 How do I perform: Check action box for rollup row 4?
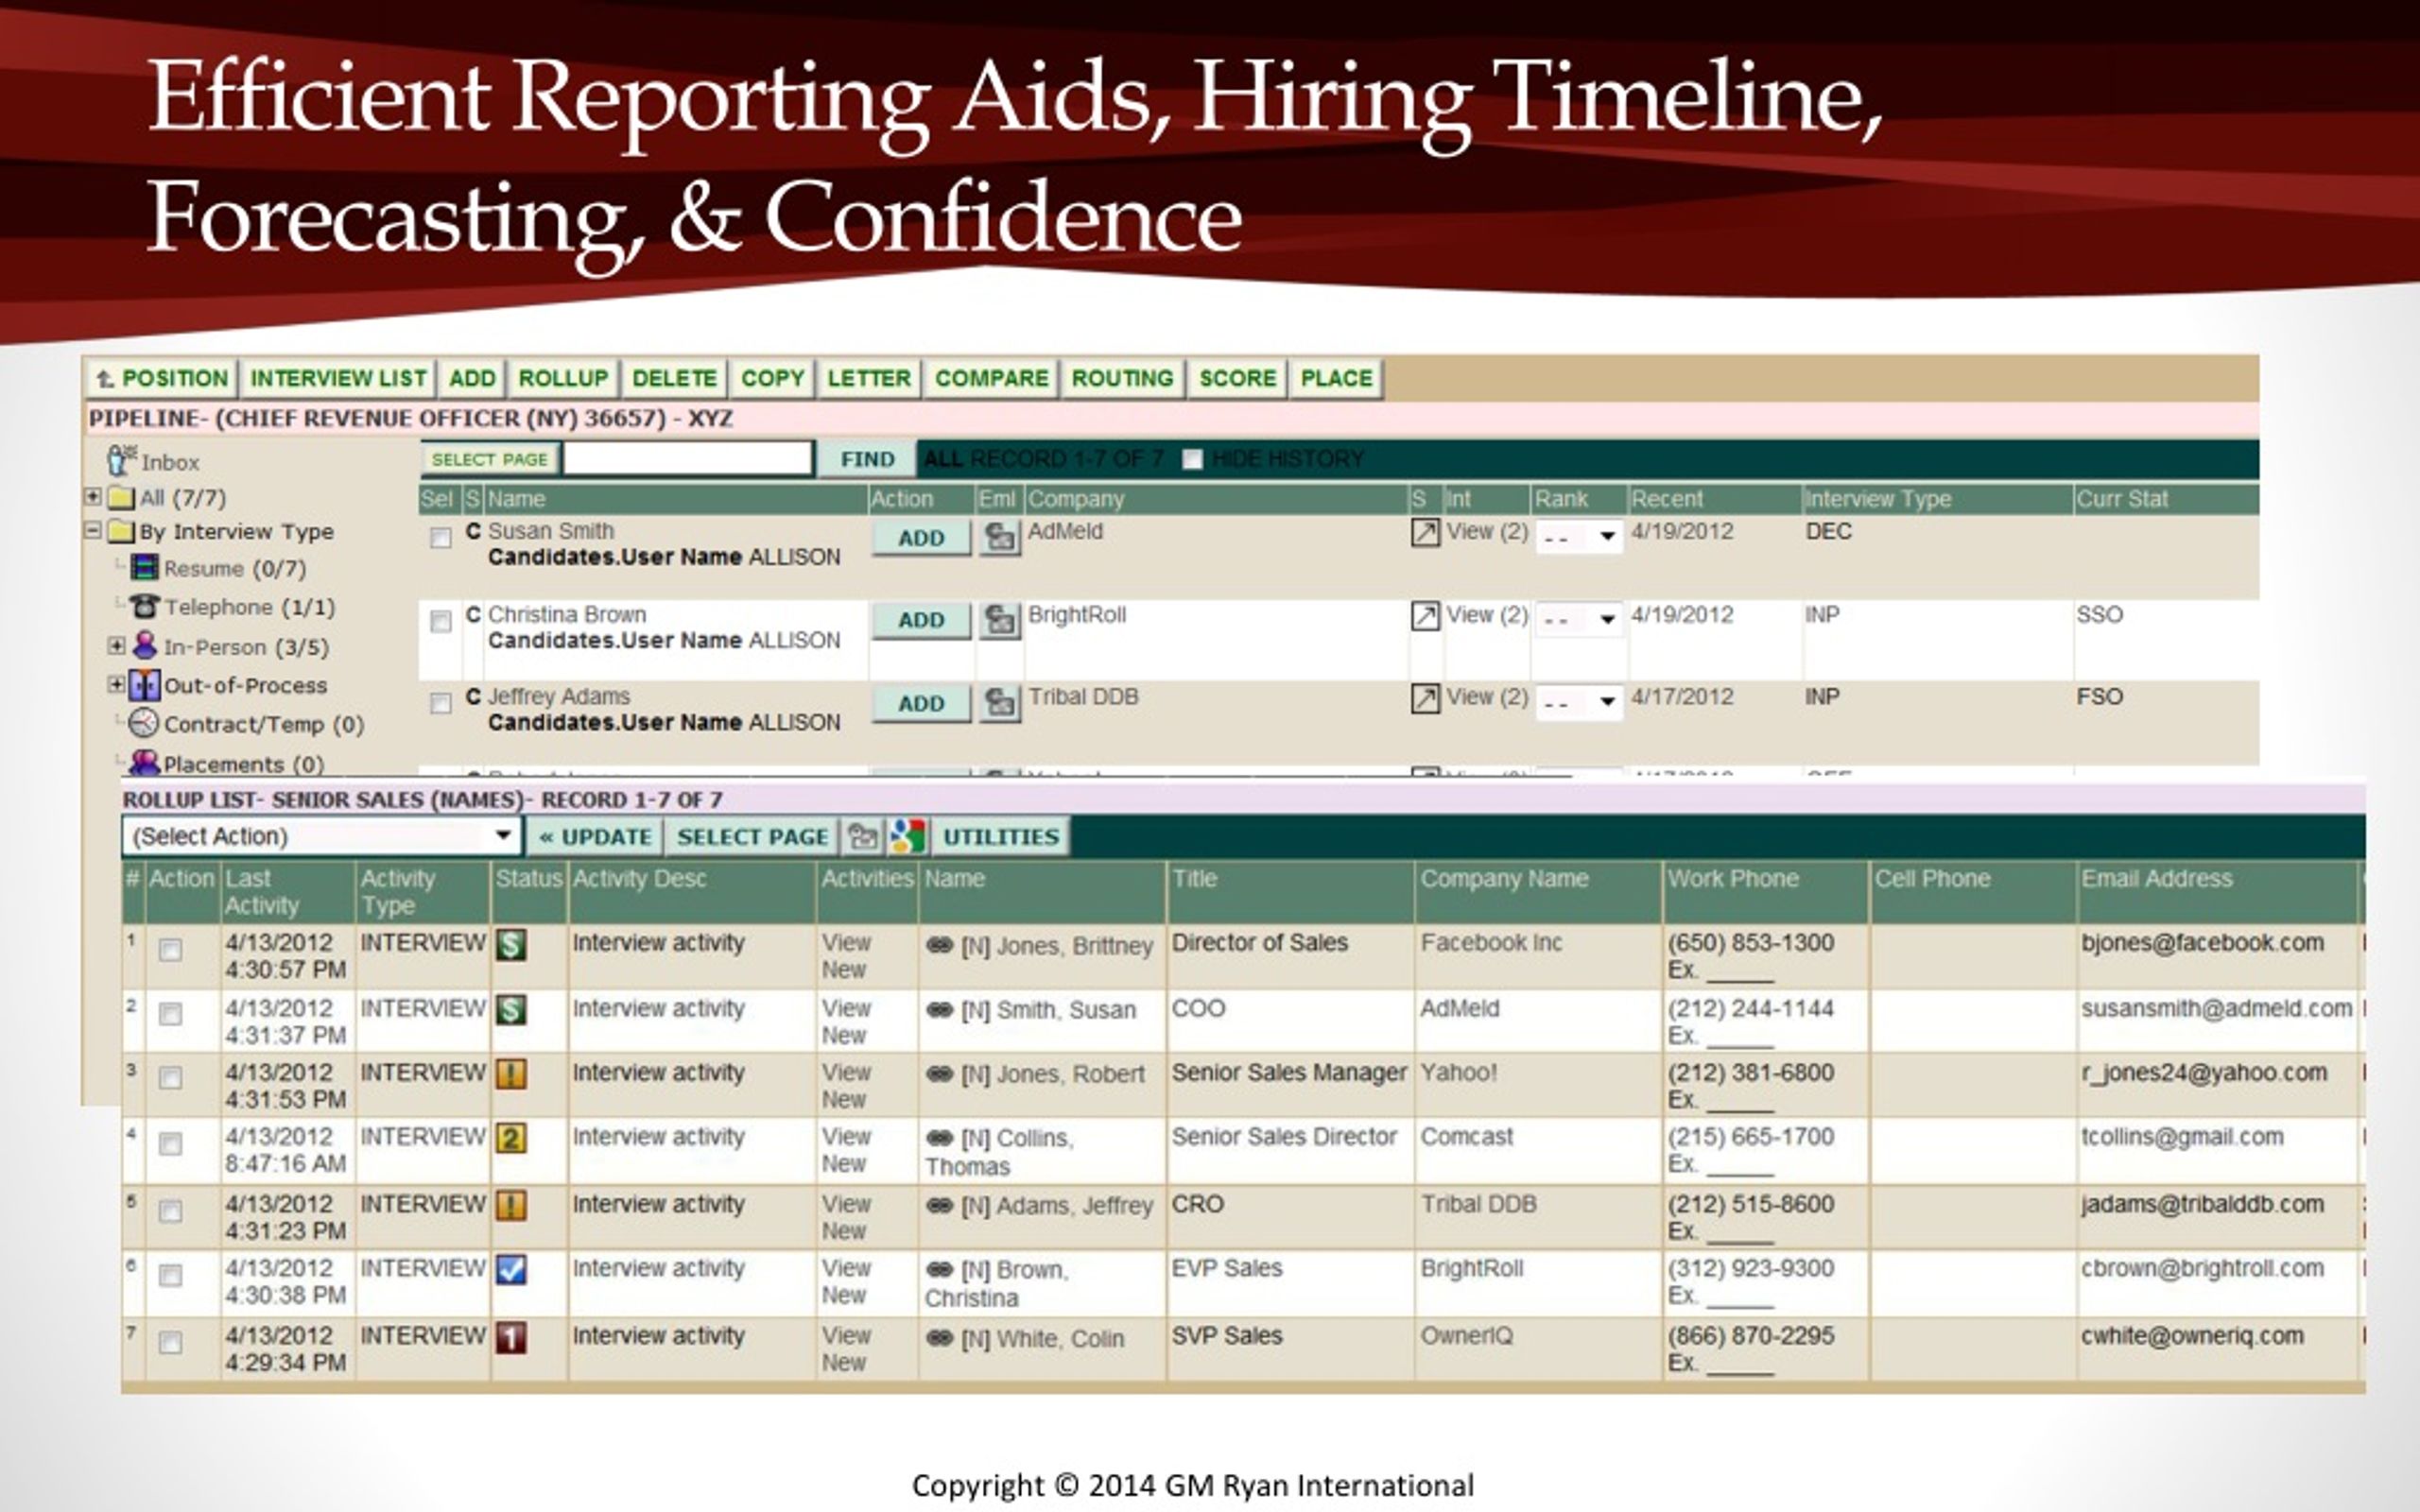coord(171,1143)
